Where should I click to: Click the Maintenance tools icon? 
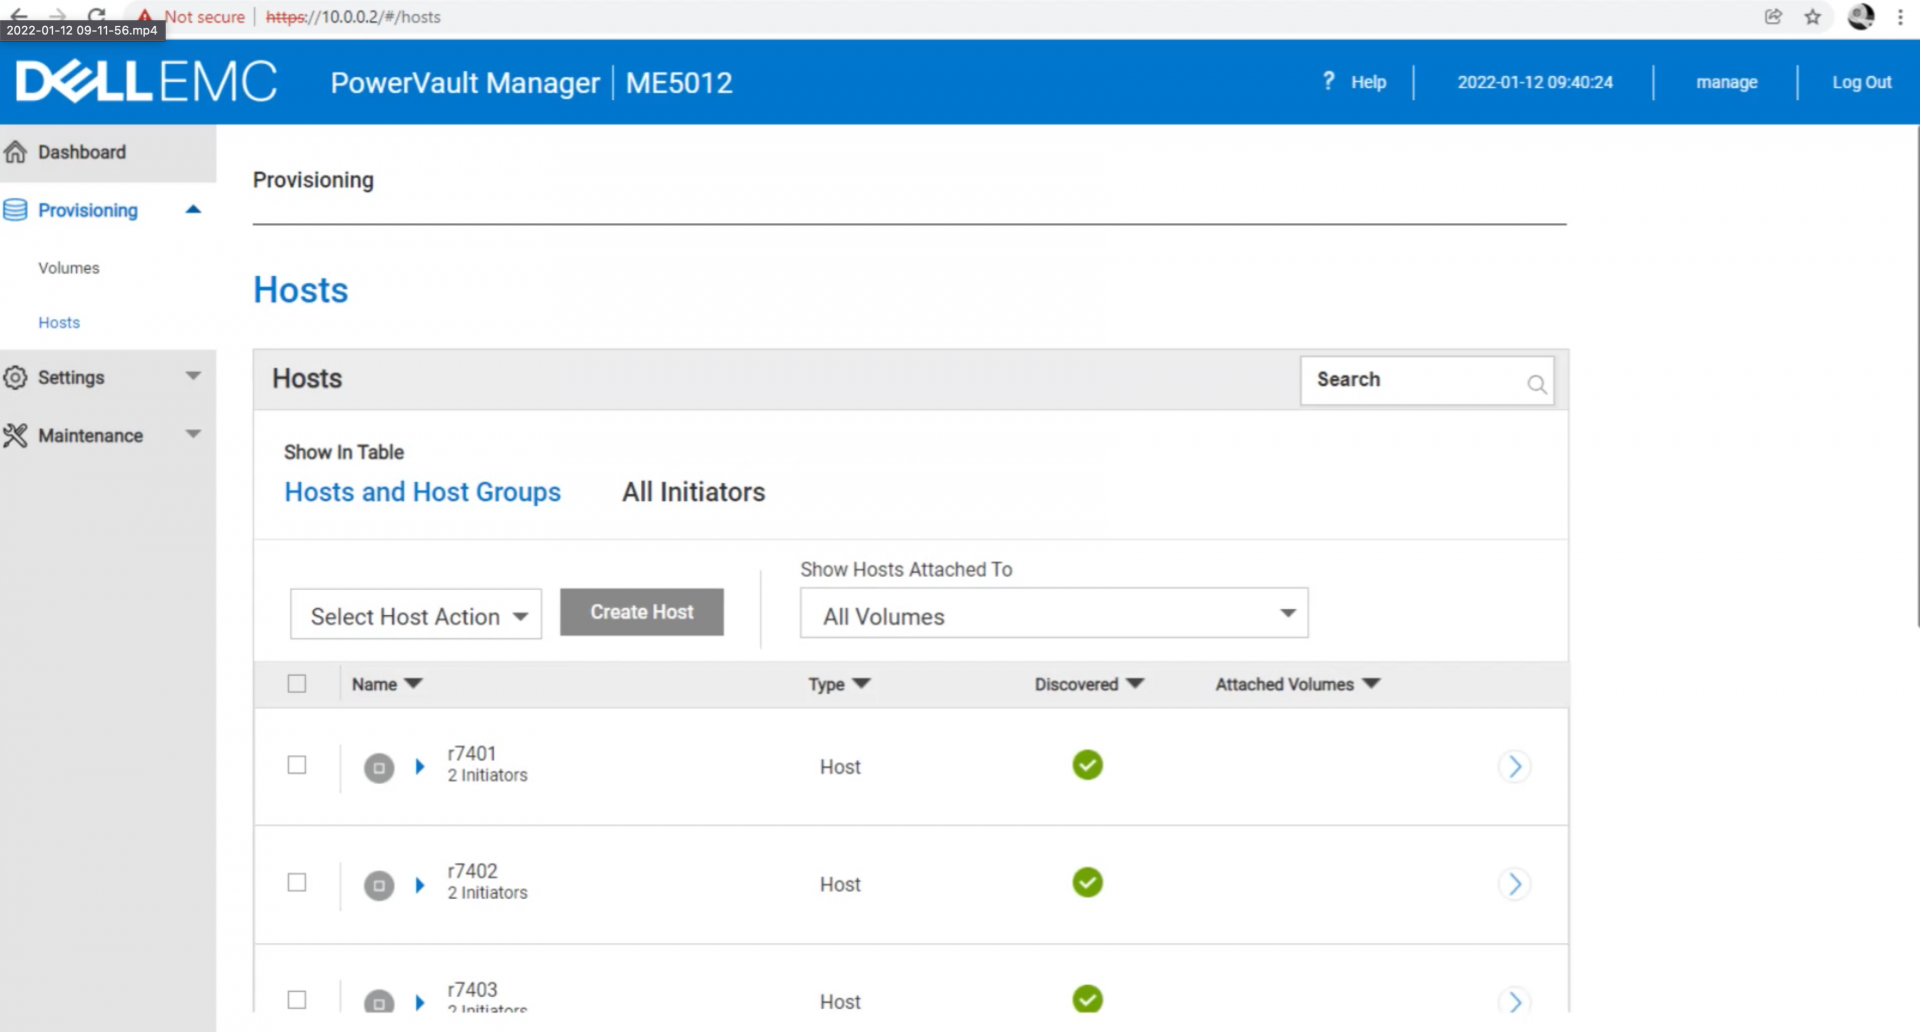(16, 436)
